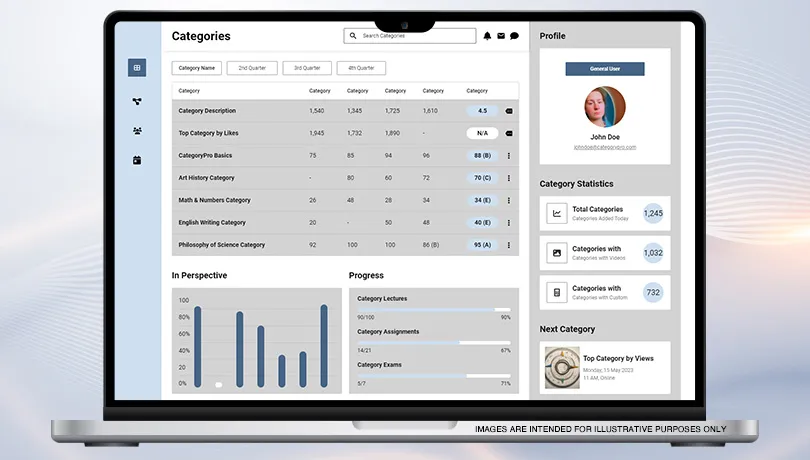The height and width of the screenshot is (460, 810).
Task: Open the users group sidebar icon
Action: [x=137, y=131]
